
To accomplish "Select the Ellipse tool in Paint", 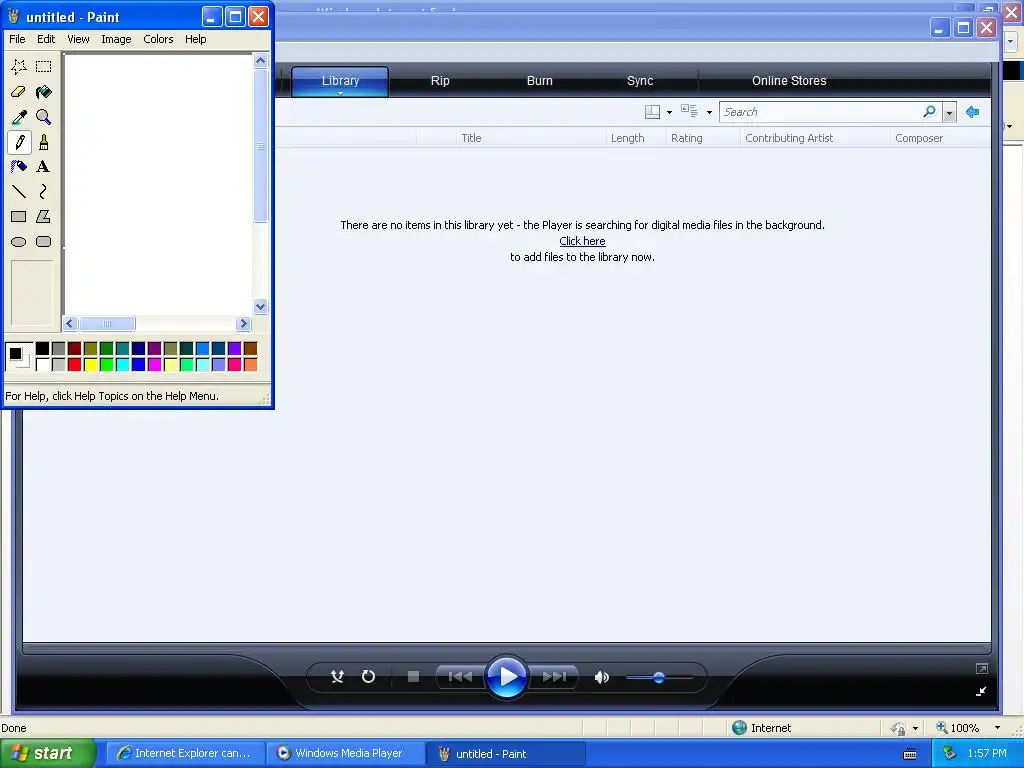I will [19, 242].
